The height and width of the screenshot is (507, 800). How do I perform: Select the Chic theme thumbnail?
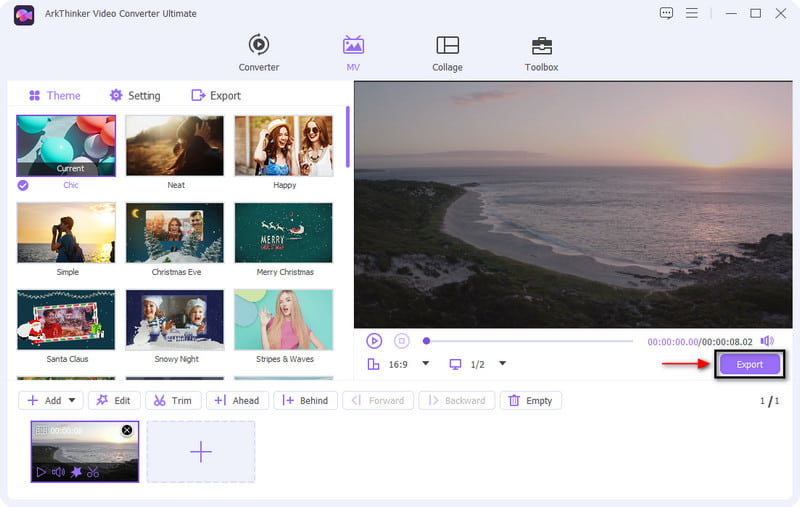(66, 146)
